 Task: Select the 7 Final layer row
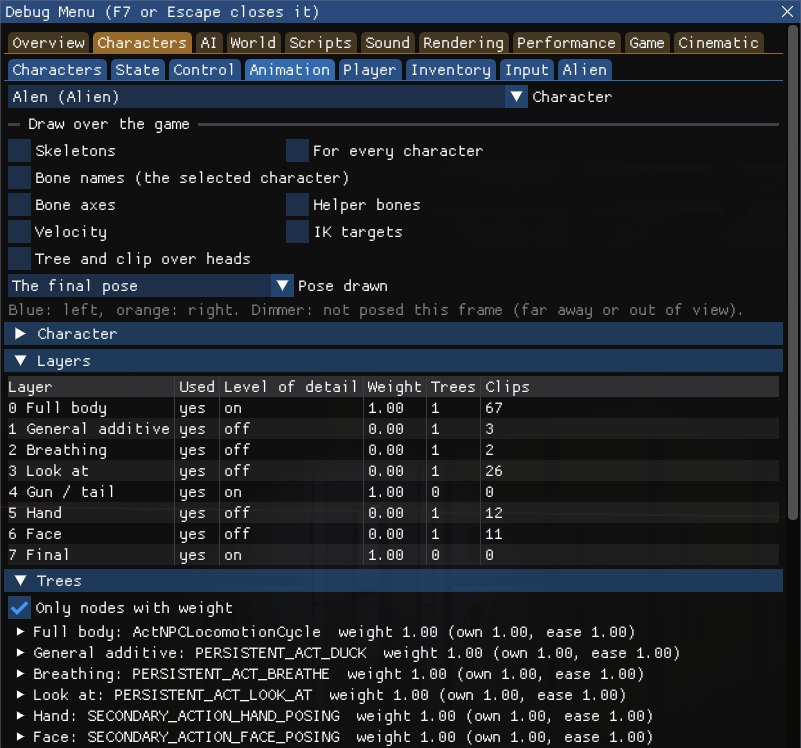click(393, 555)
